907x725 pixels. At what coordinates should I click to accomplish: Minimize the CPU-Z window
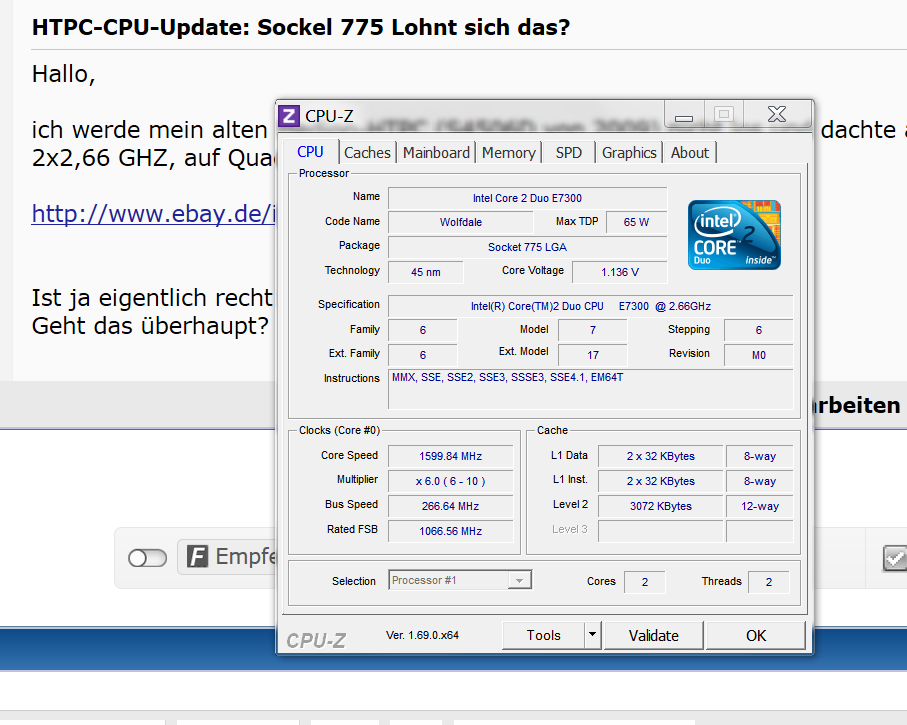click(x=684, y=114)
